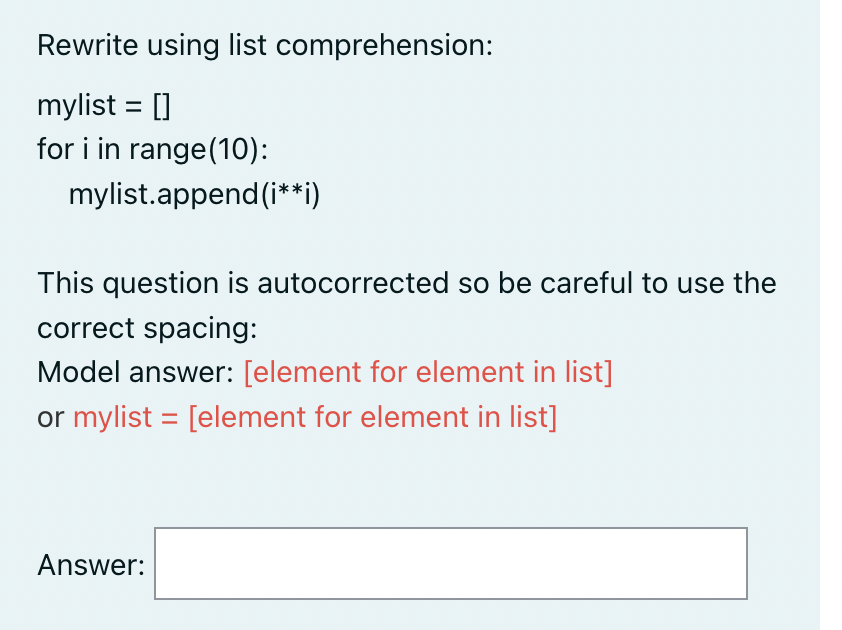Click the red 'mylist = [element for element in list]' text

click(315, 417)
